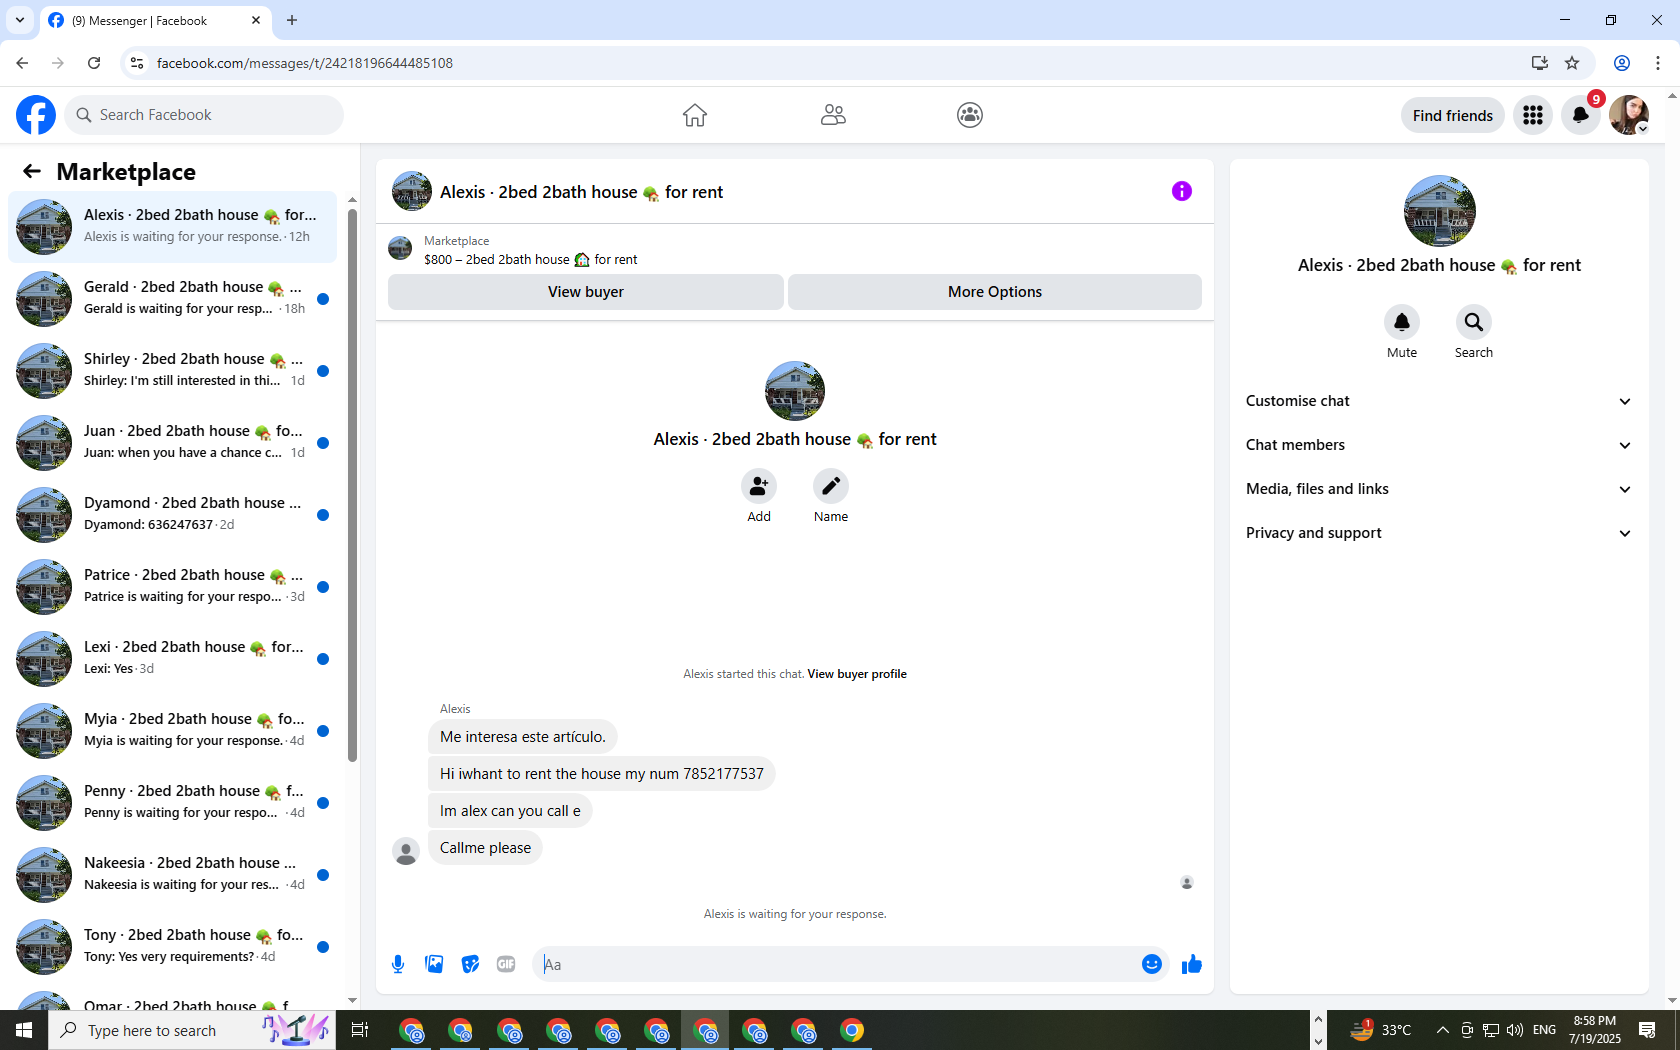Go back using the Marketplace back arrow
1680x1050 pixels.
(32, 171)
